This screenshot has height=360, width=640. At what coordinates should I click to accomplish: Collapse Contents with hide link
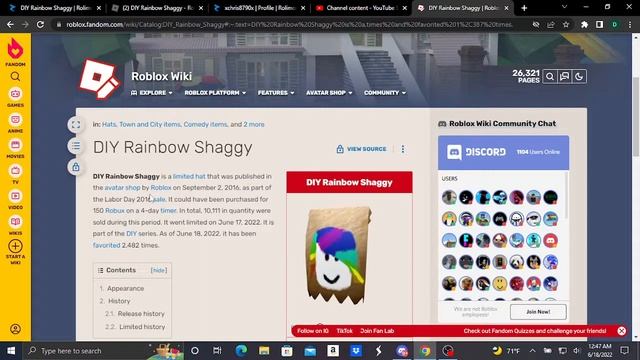point(159,270)
